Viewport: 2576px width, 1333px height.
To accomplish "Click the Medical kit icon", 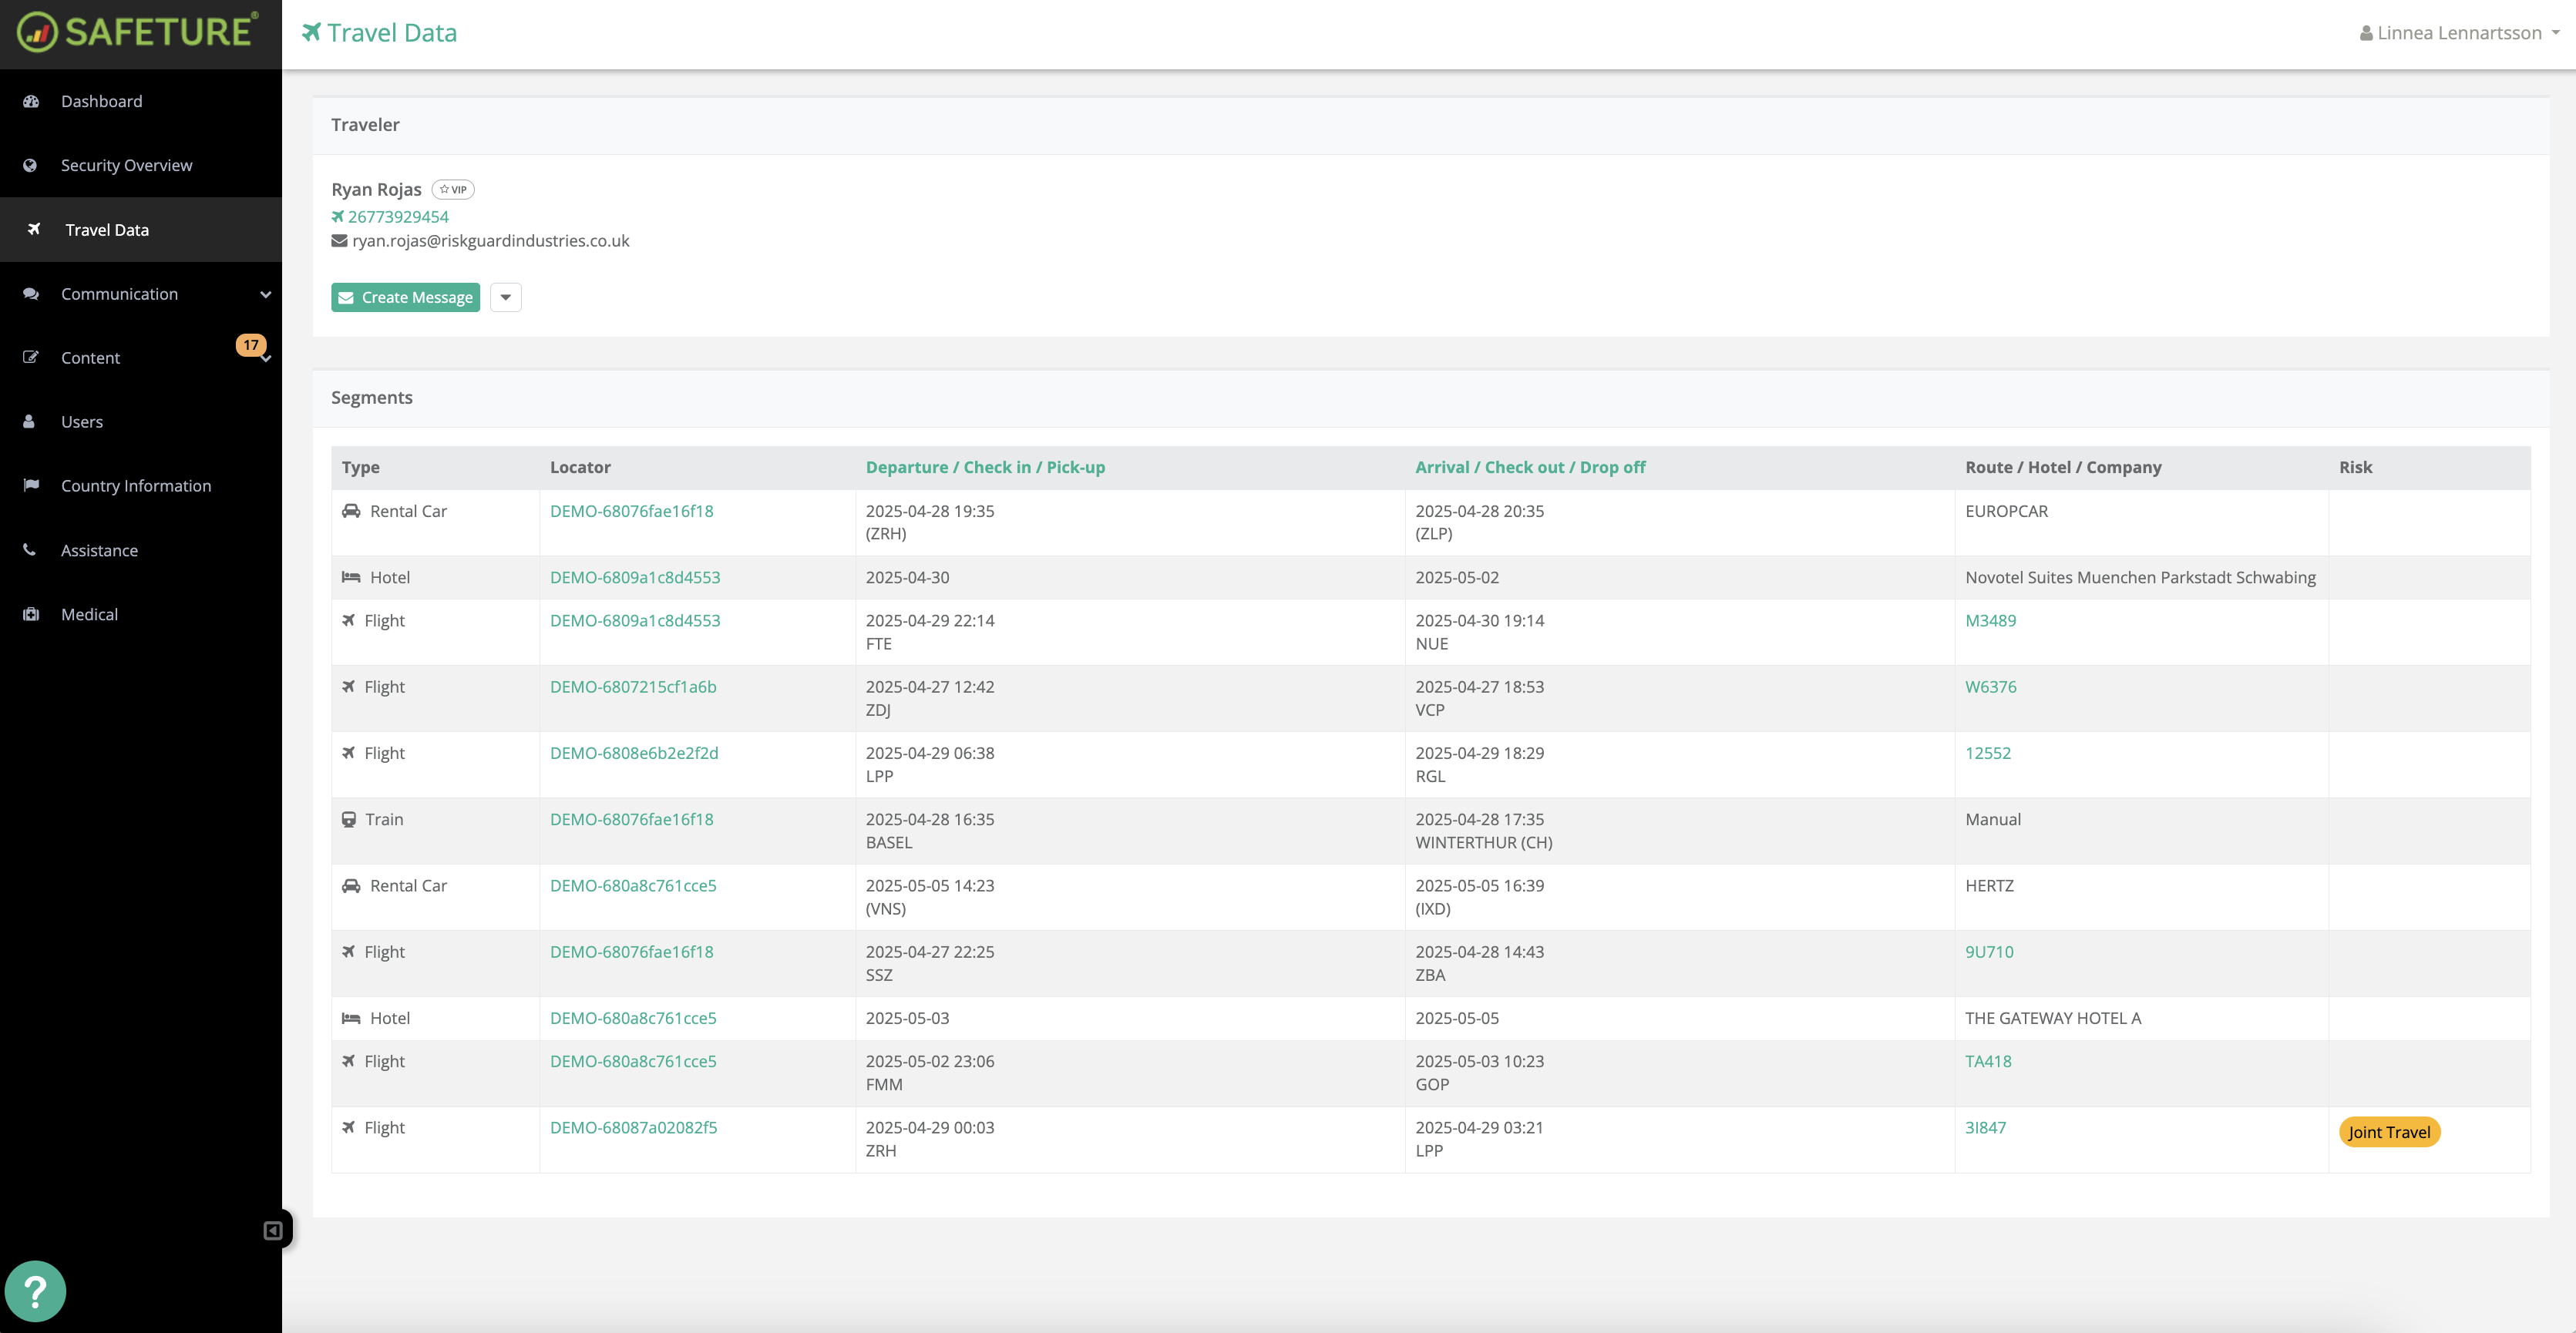I will (x=31, y=614).
